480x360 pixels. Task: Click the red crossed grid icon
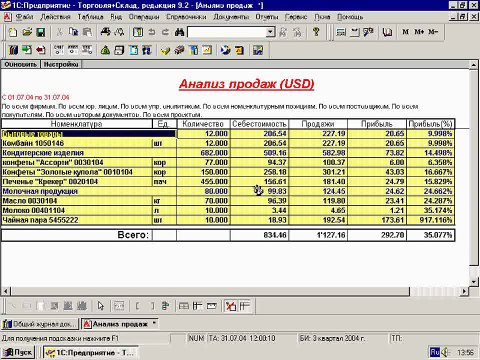(x=230, y=305)
